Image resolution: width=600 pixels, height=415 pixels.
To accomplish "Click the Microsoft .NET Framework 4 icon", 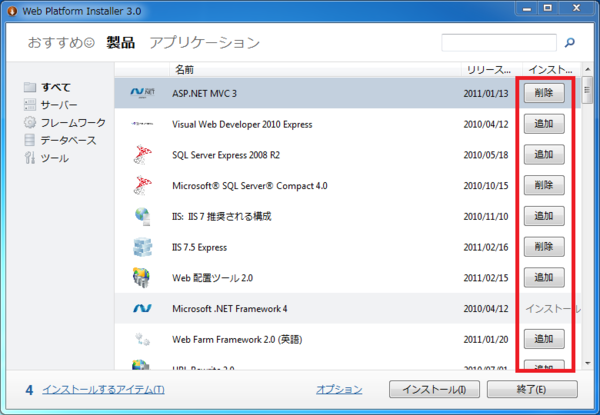I will click(142, 308).
